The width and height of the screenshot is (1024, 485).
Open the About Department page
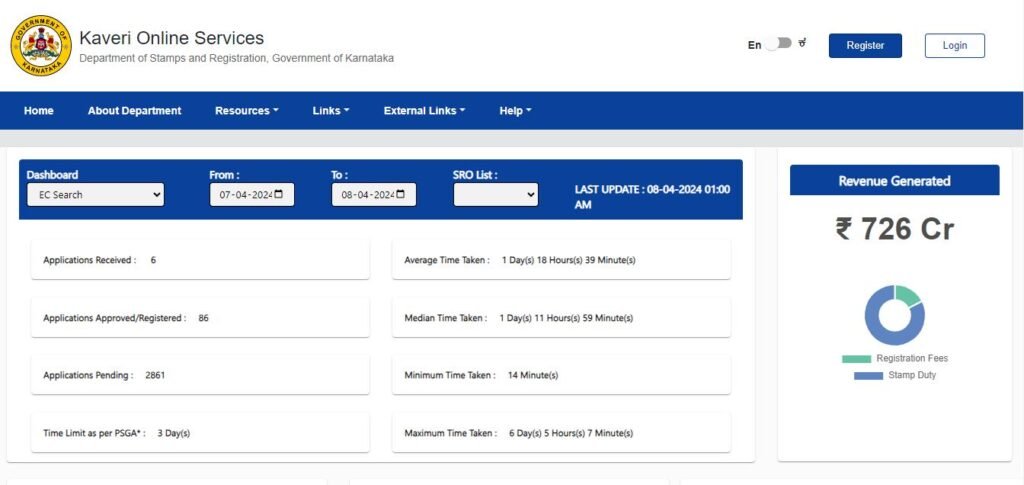tap(135, 111)
